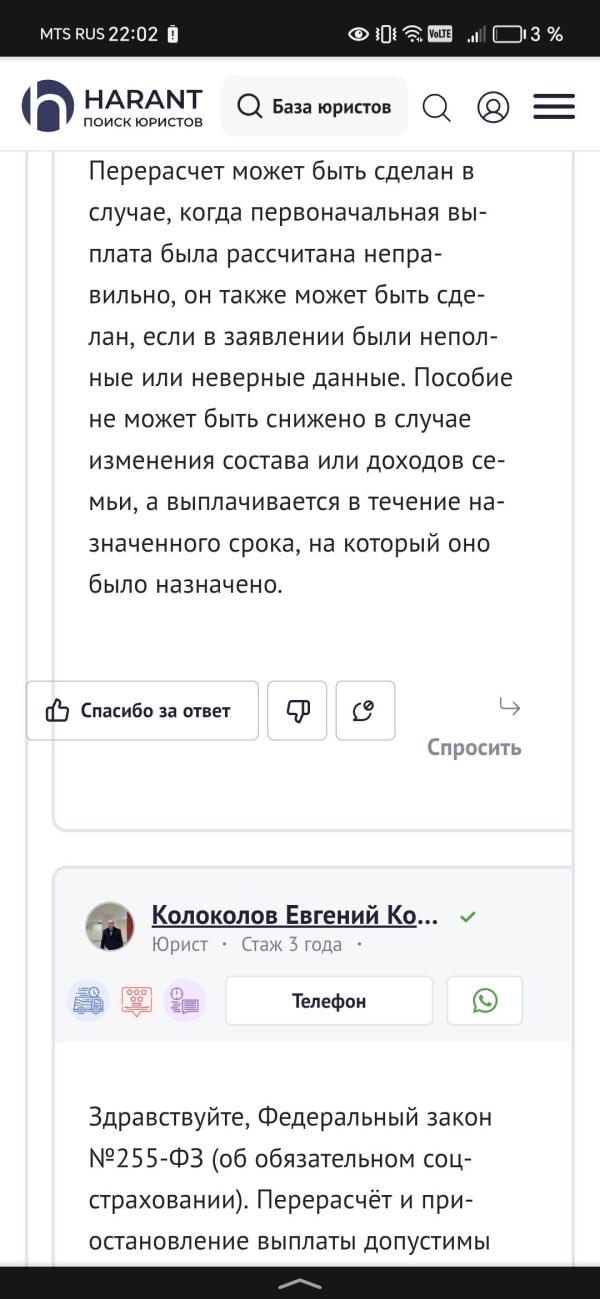The height and width of the screenshot is (1299, 600).
Task: Open the 'Спросить' link
Action: click(x=474, y=746)
